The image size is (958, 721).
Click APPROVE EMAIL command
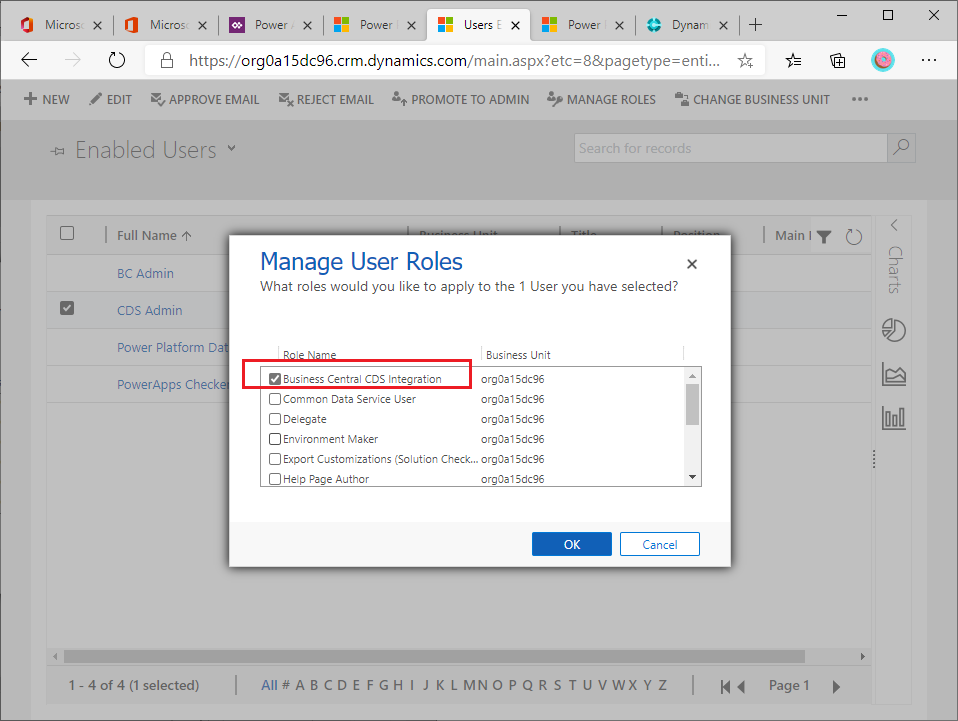[x=205, y=99]
